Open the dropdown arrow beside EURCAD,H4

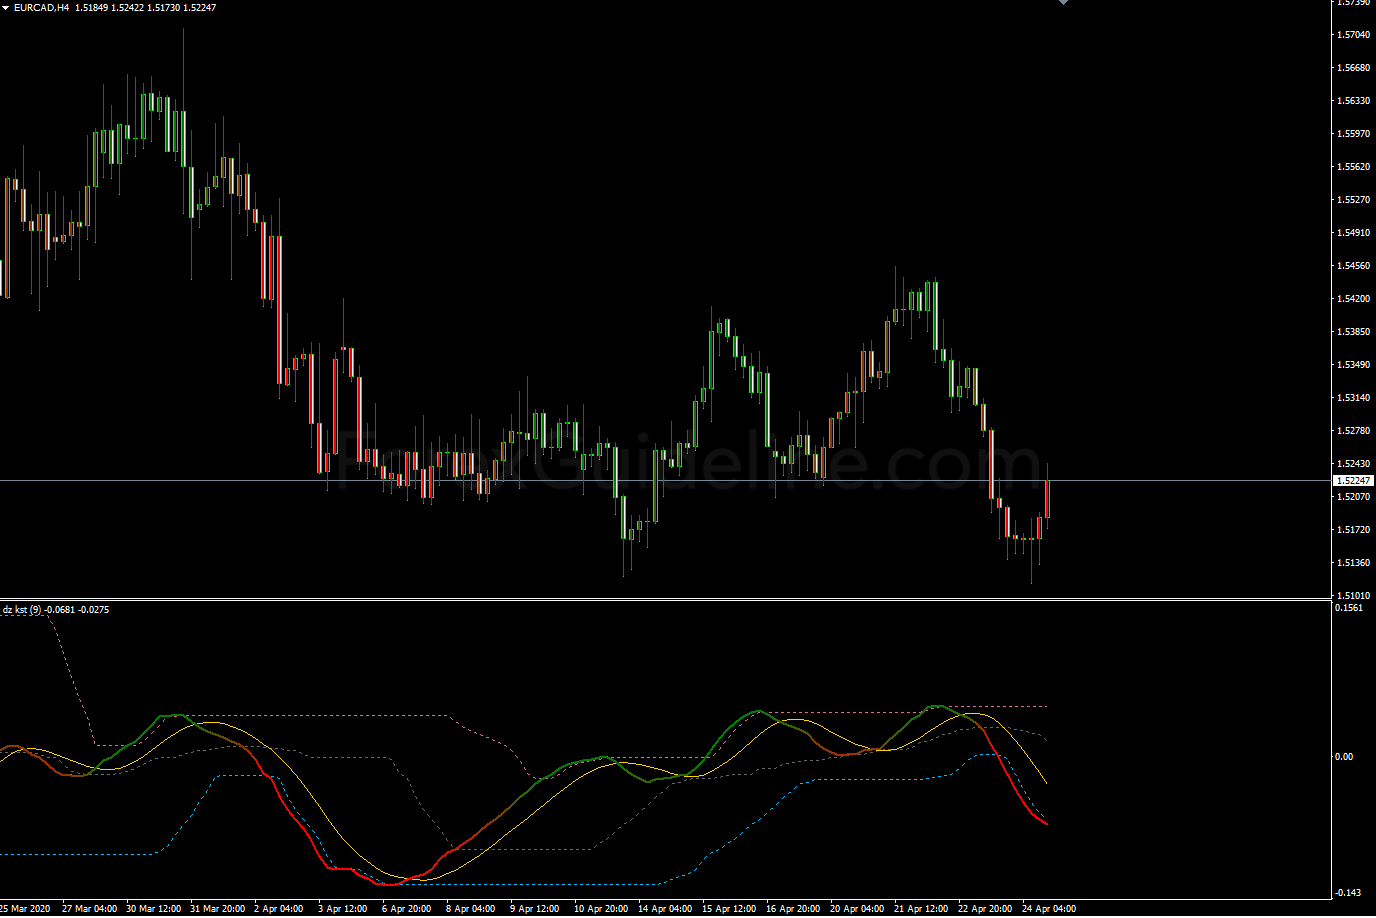[x=6, y=8]
